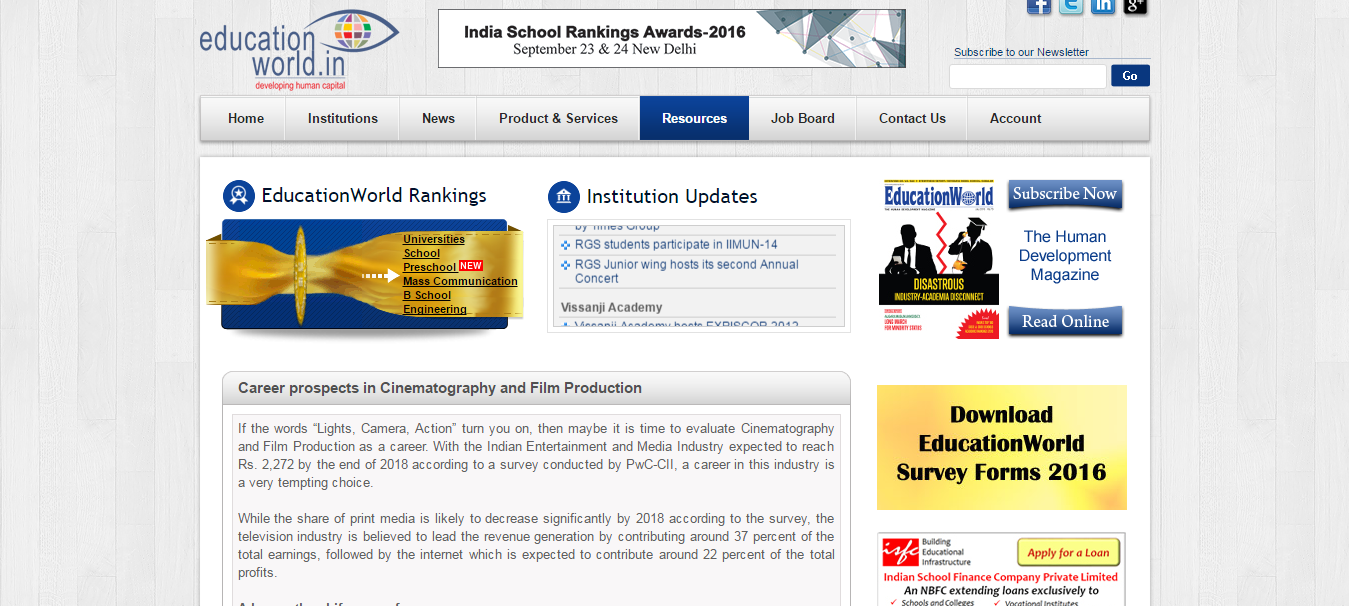Click 'Career prospects in Cinematography and Film Production' heading
The image size is (1349, 606).
(440, 388)
